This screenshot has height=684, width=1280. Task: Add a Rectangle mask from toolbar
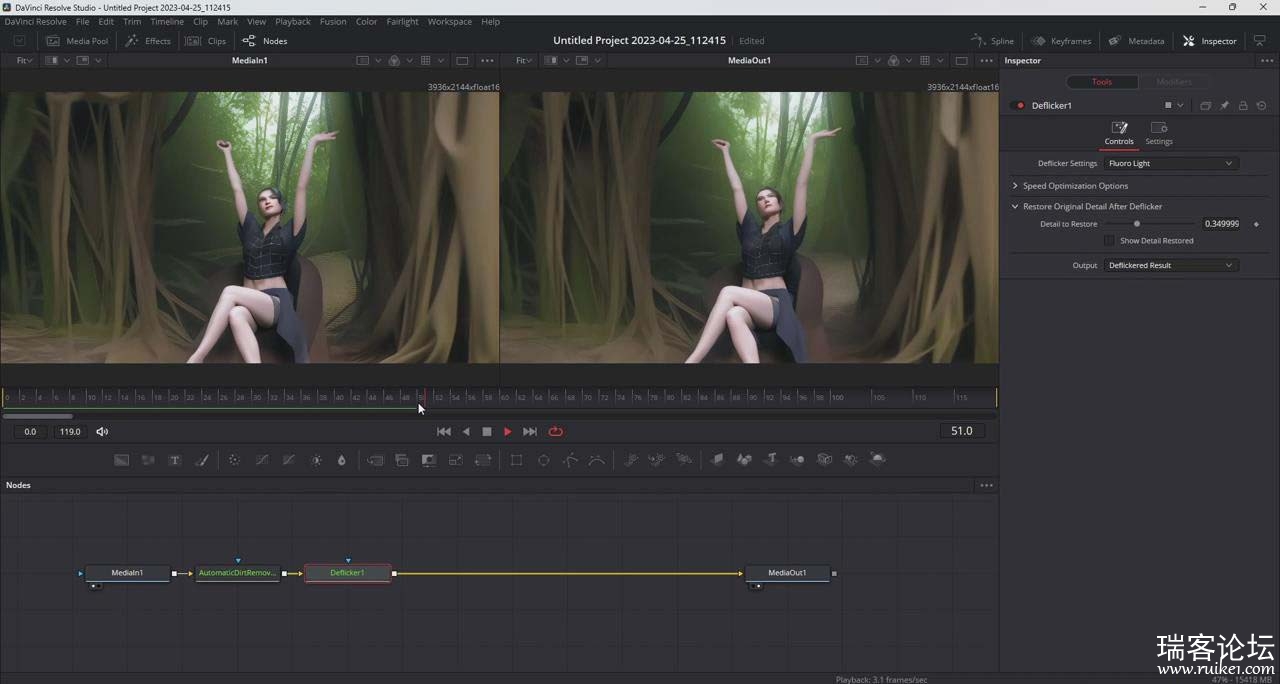click(516, 460)
